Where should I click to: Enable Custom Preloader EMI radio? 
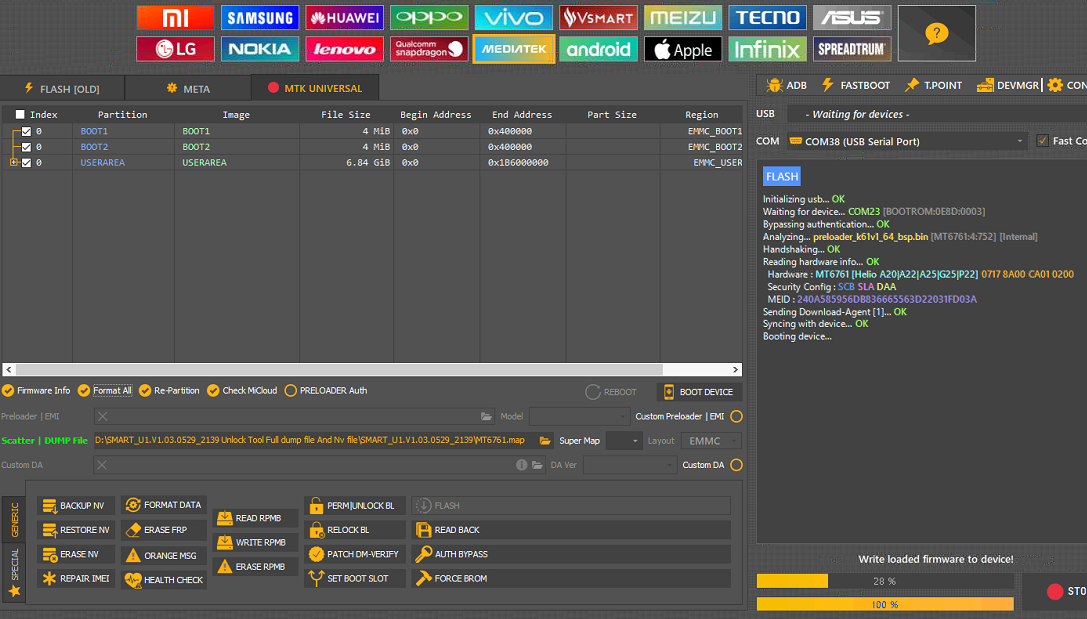click(x=736, y=417)
